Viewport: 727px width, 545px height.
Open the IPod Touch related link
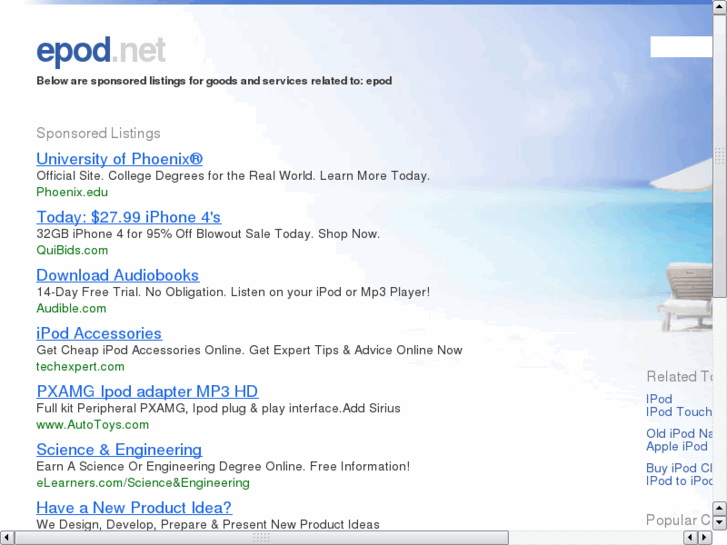tap(679, 412)
